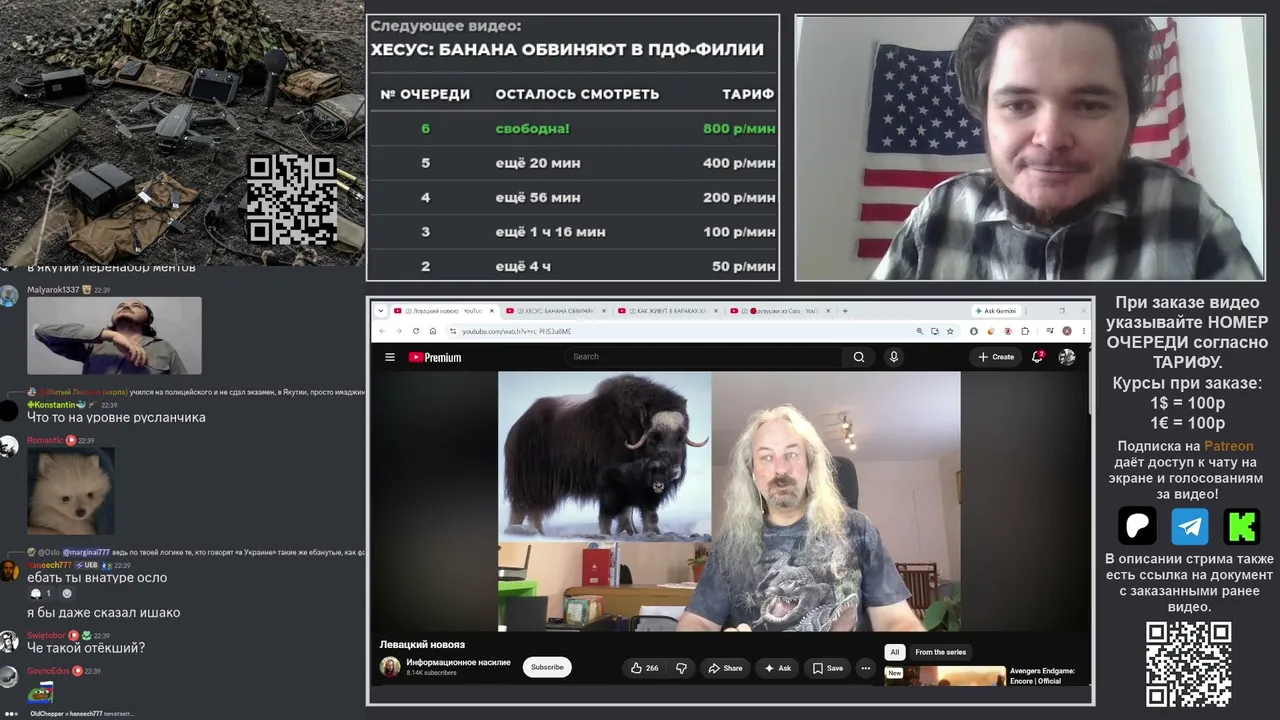Click the Ask Gemini button in Chrome
This screenshot has height=720, width=1280.
click(x=995, y=311)
